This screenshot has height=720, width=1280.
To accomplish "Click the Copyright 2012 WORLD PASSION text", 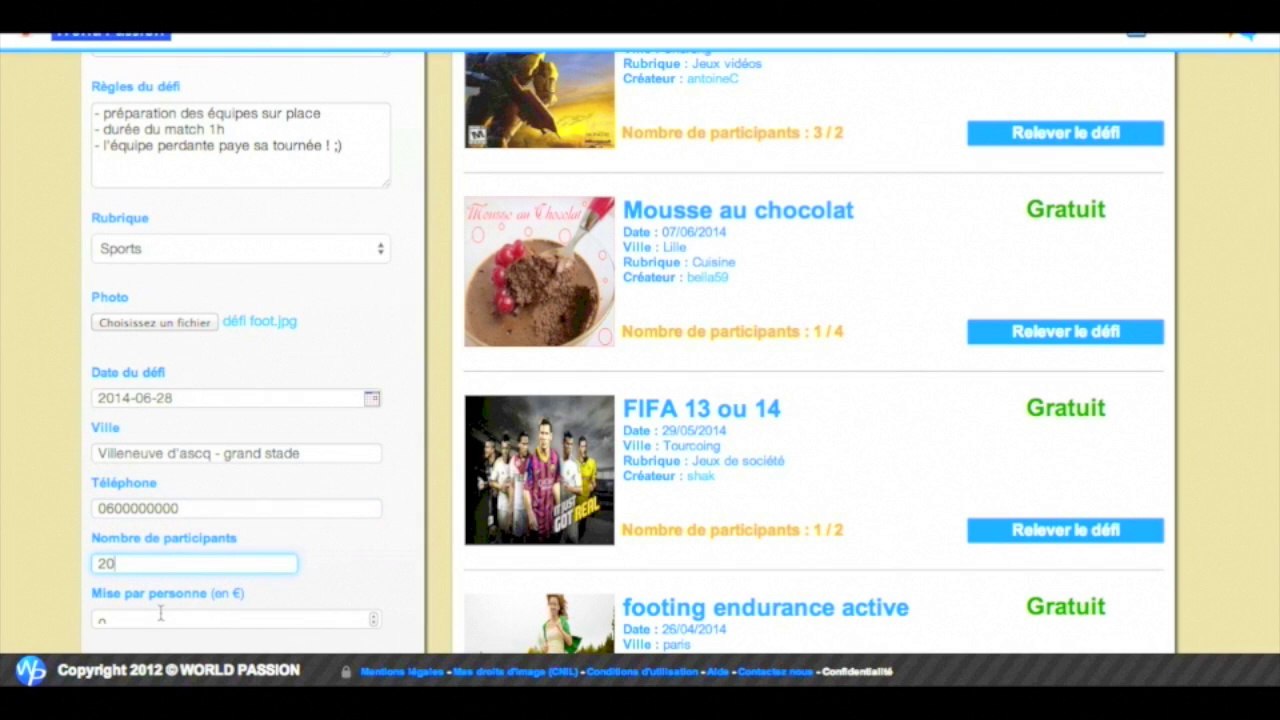I will tap(178, 670).
